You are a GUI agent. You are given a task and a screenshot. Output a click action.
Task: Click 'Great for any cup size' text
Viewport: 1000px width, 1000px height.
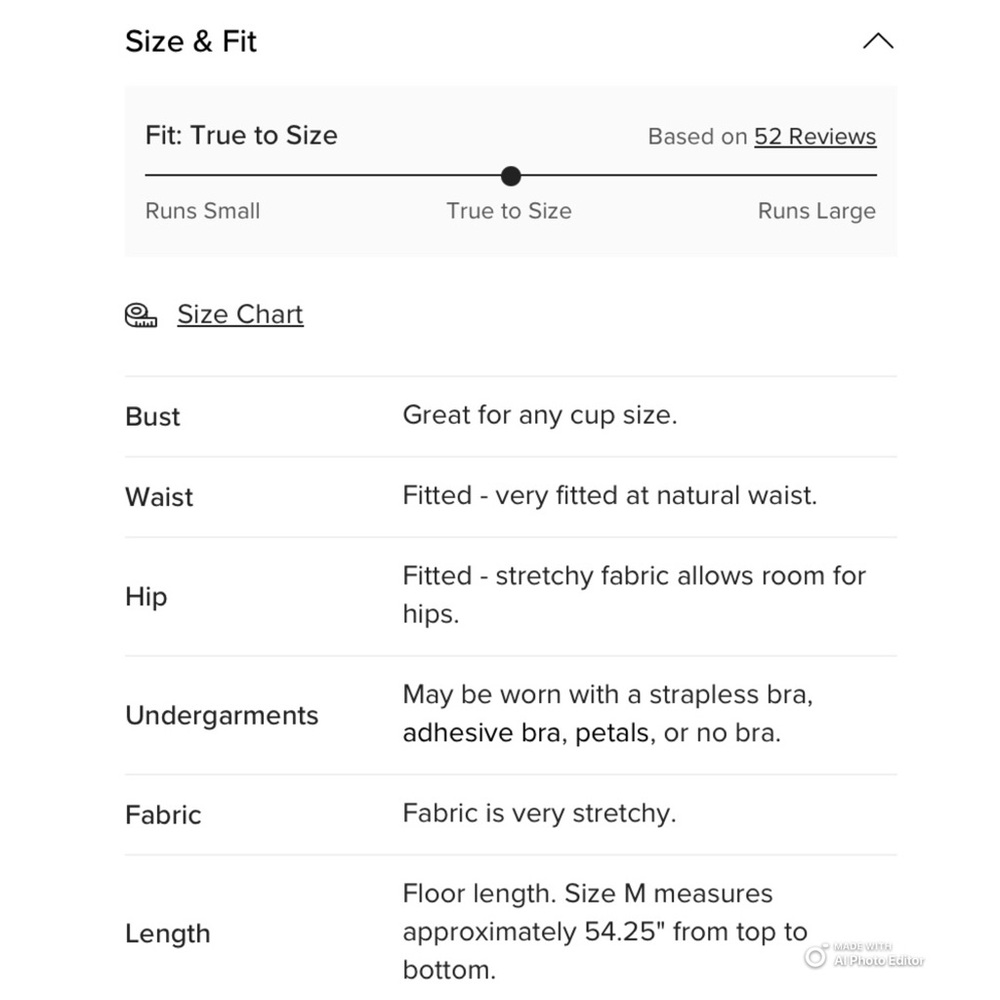(x=540, y=415)
